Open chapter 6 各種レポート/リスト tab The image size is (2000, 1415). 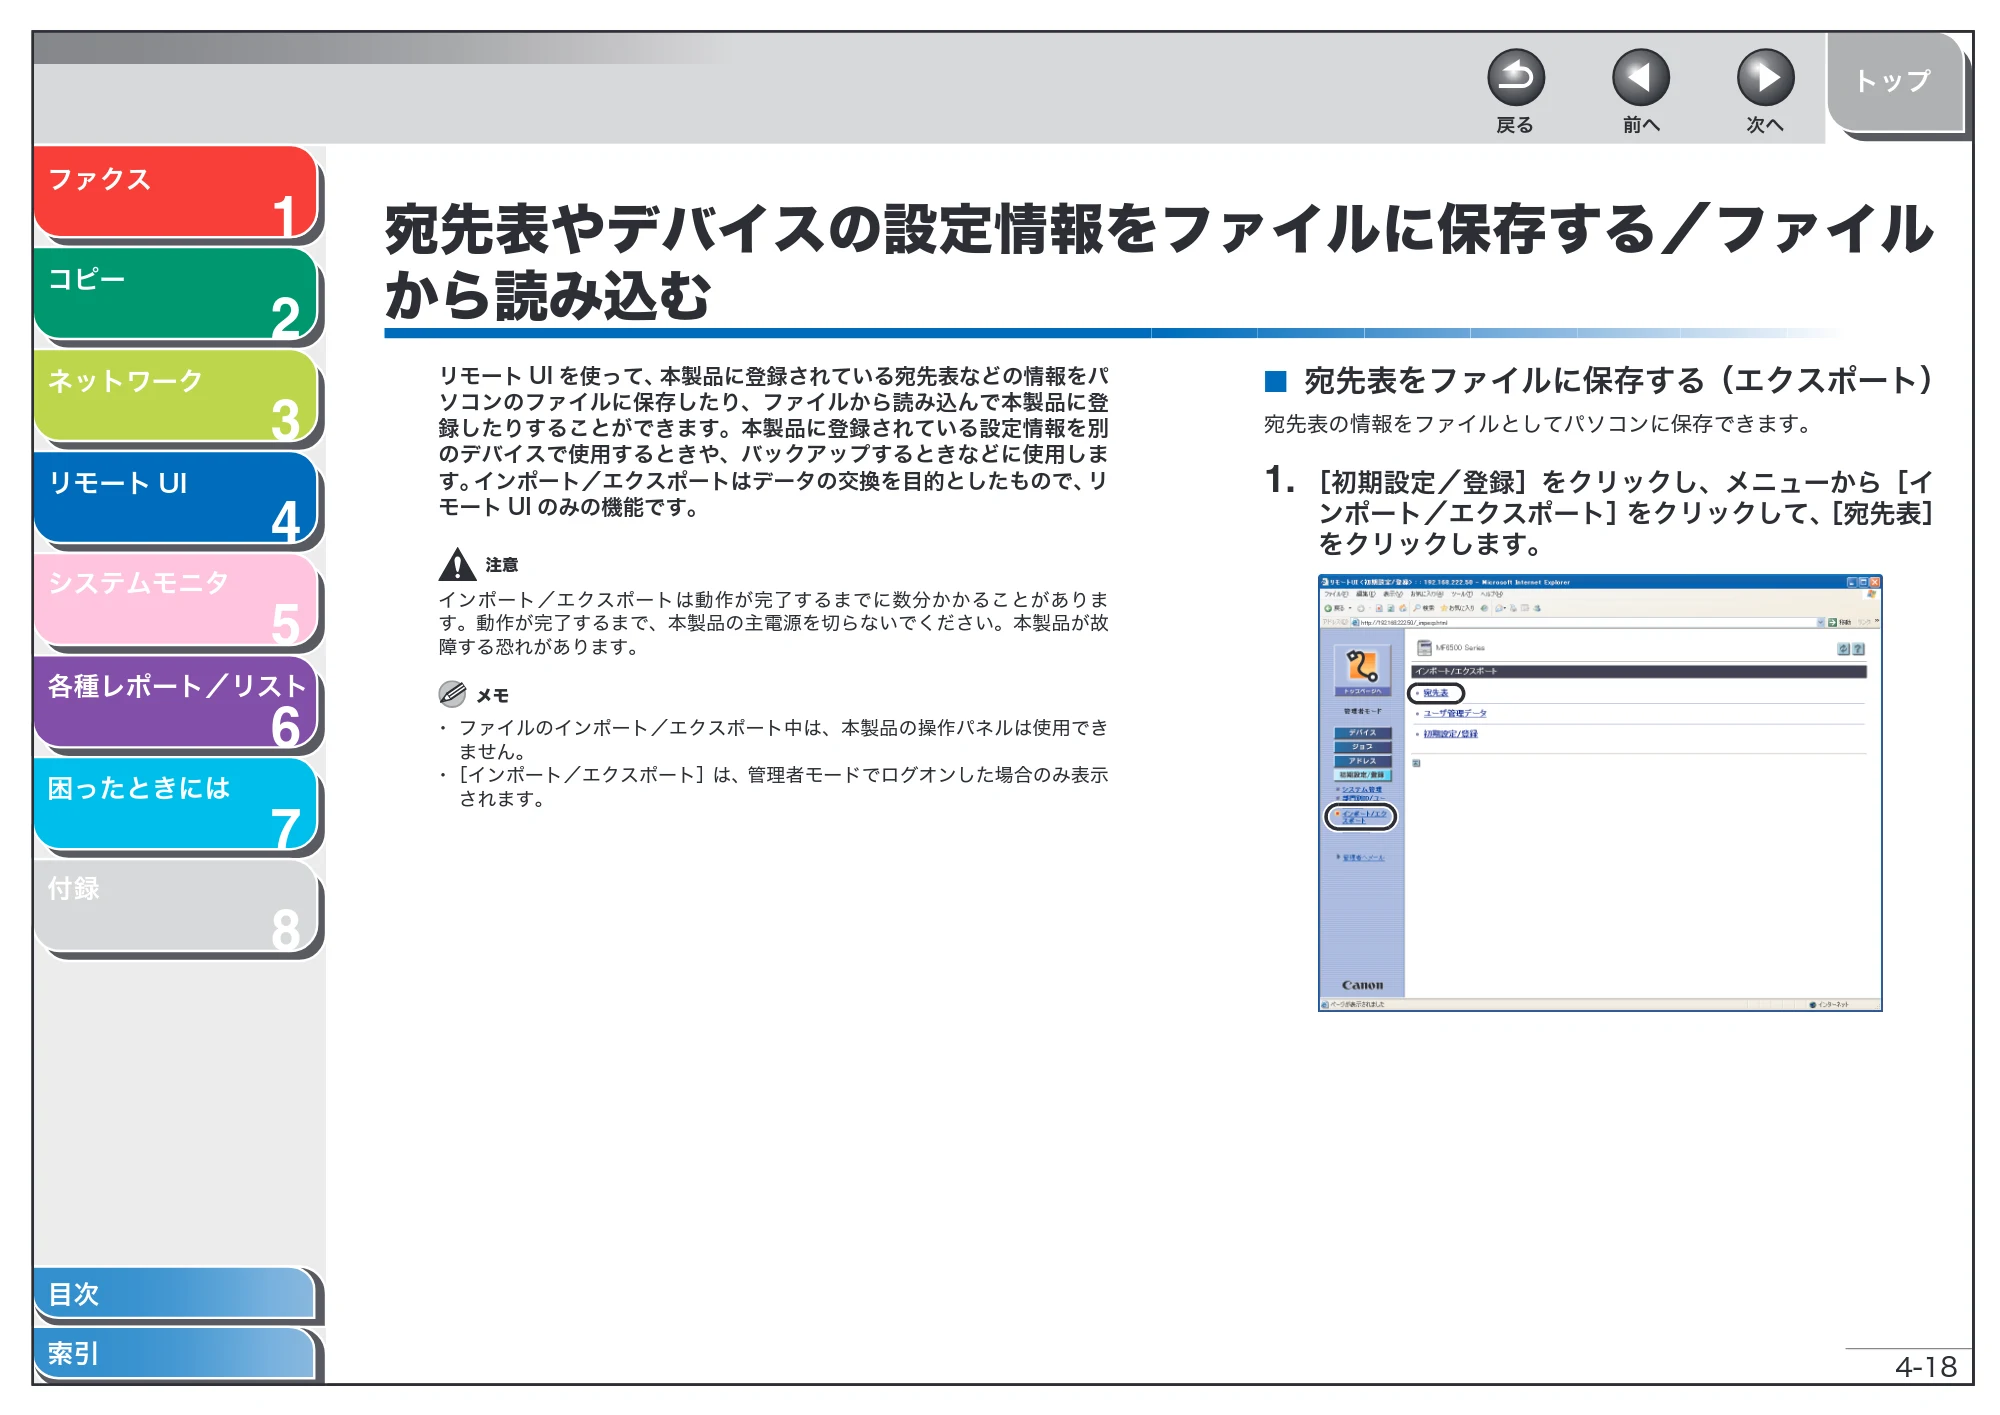tap(176, 702)
